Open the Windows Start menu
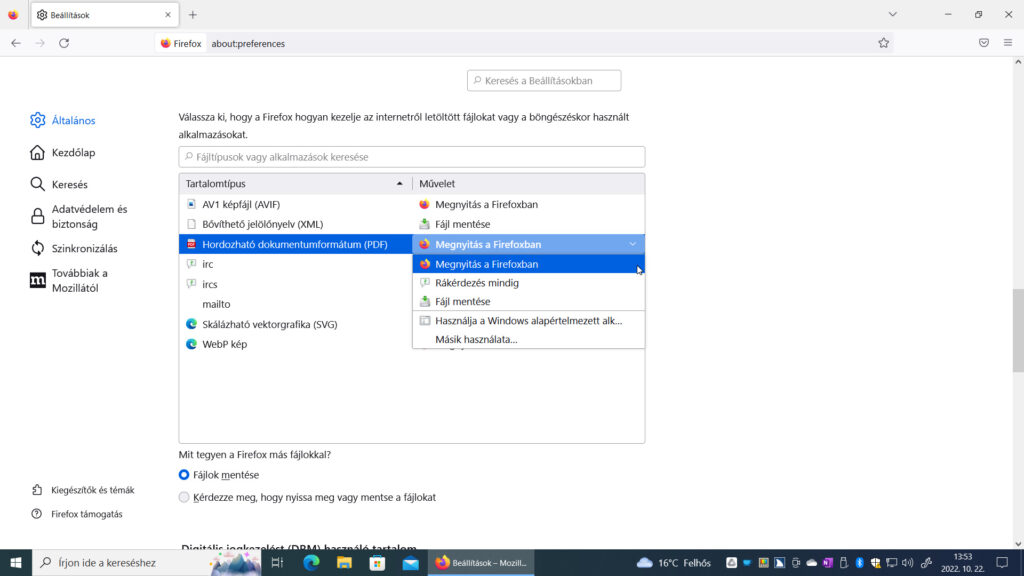 [x=16, y=562]
